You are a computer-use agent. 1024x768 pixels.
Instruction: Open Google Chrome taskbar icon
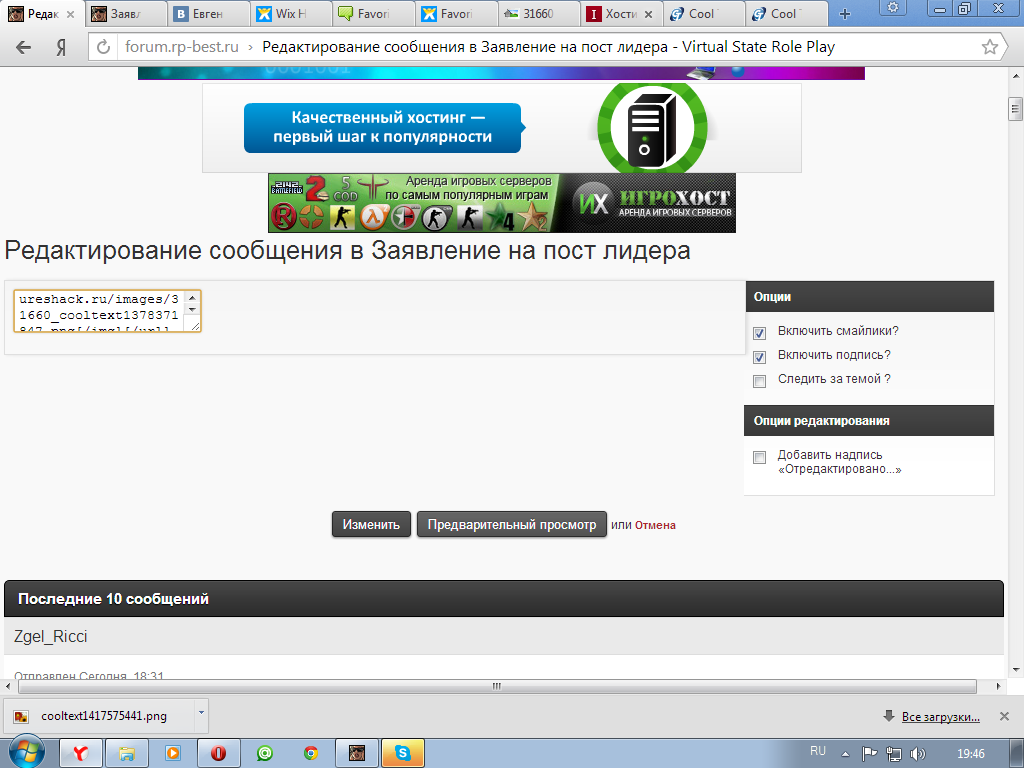311,754
